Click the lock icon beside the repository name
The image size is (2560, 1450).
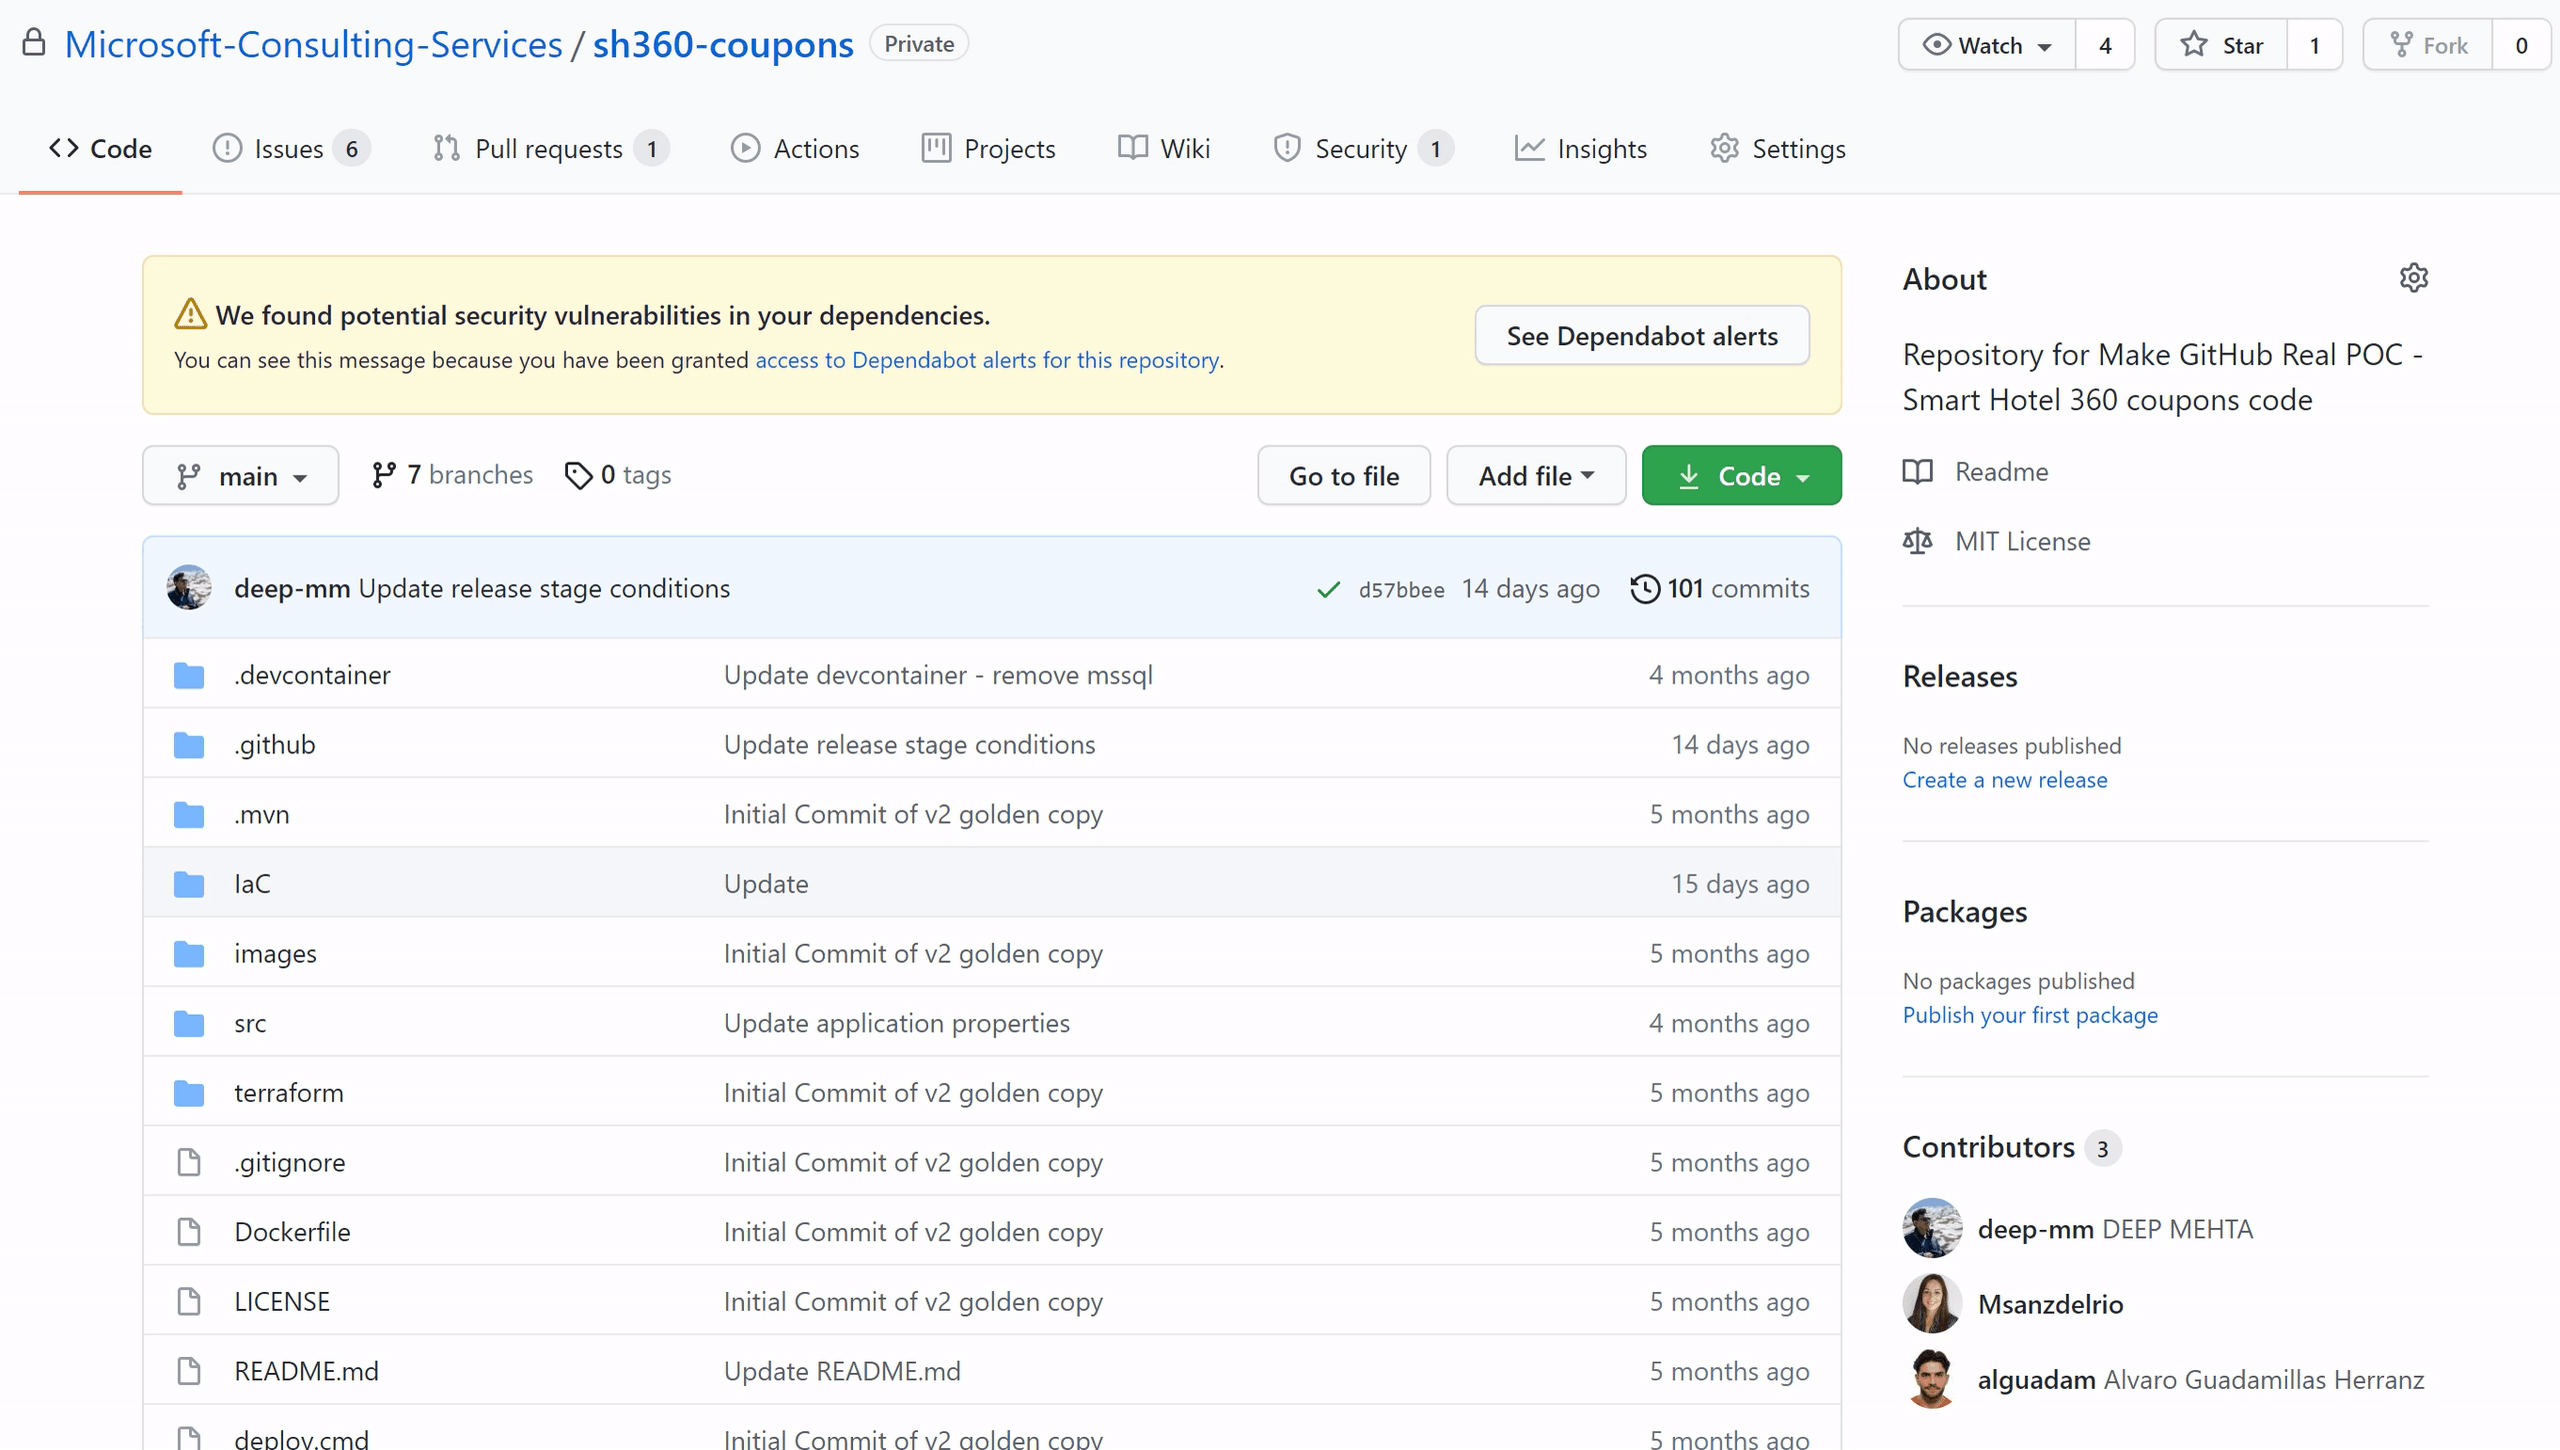(34, 43)
